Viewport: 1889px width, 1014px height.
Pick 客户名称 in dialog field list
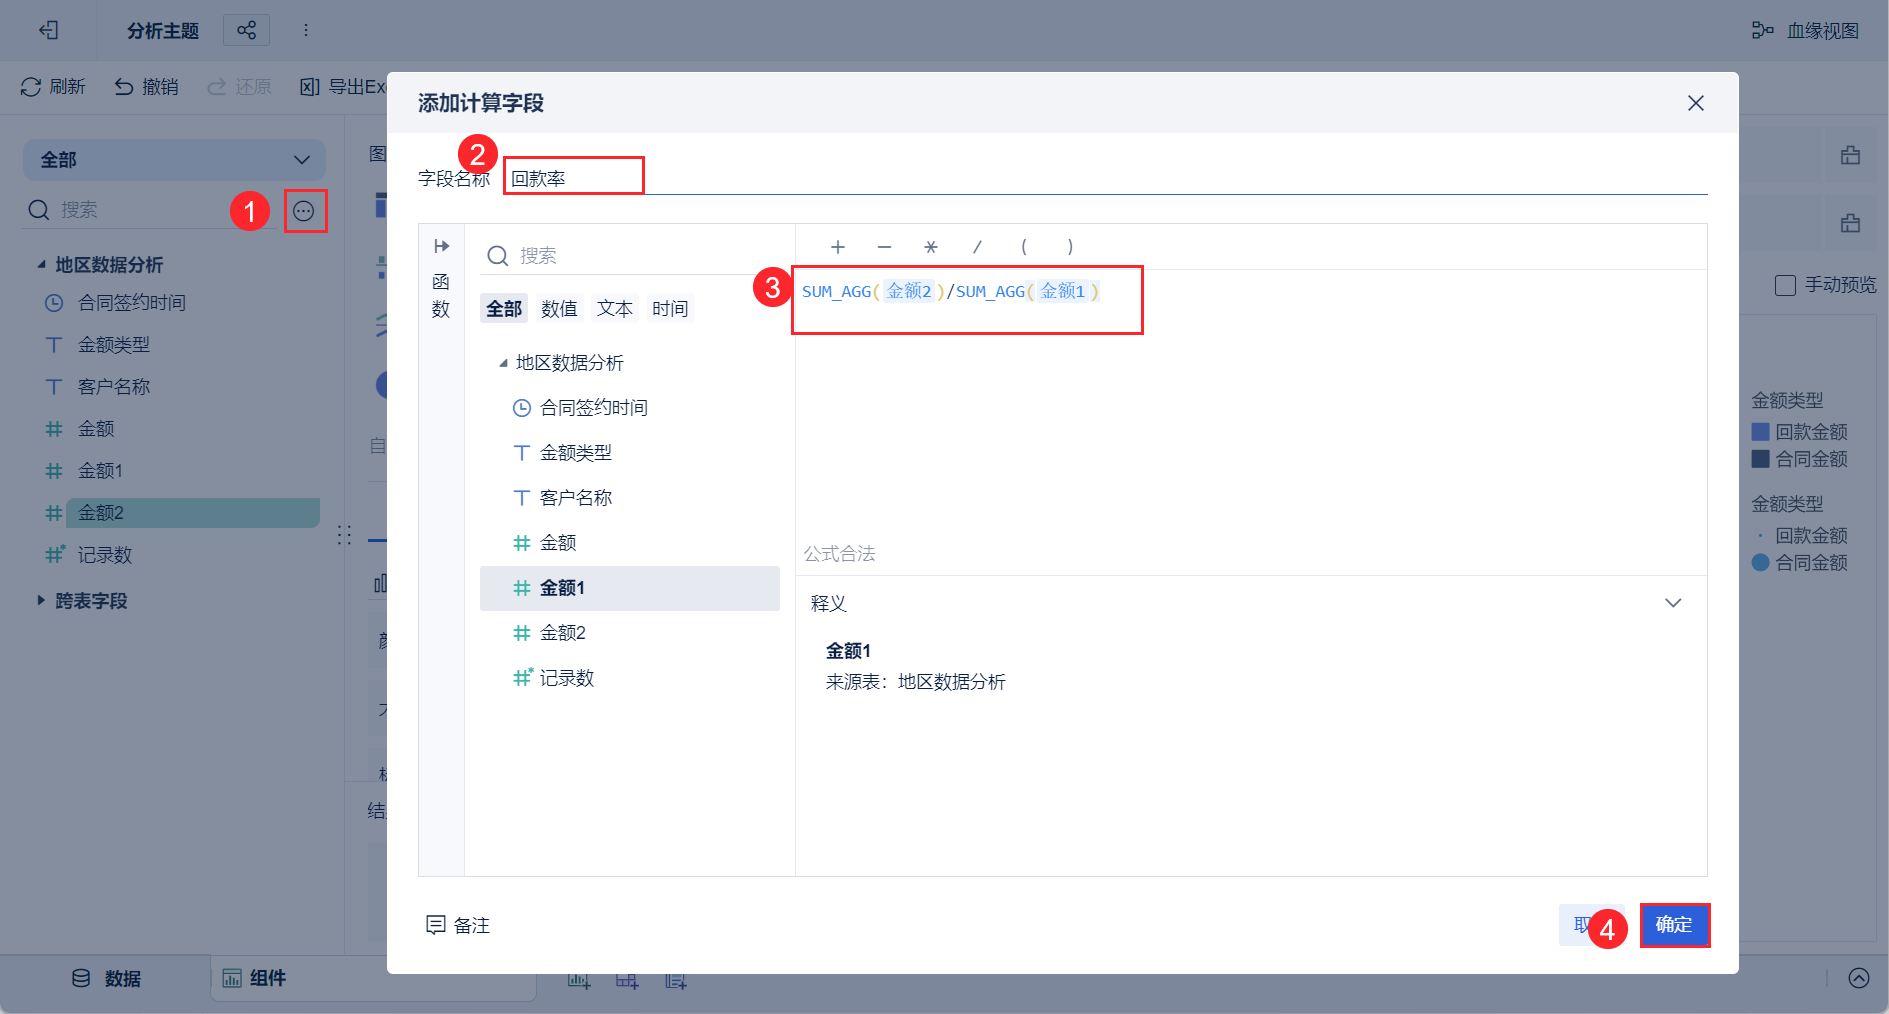630,498
